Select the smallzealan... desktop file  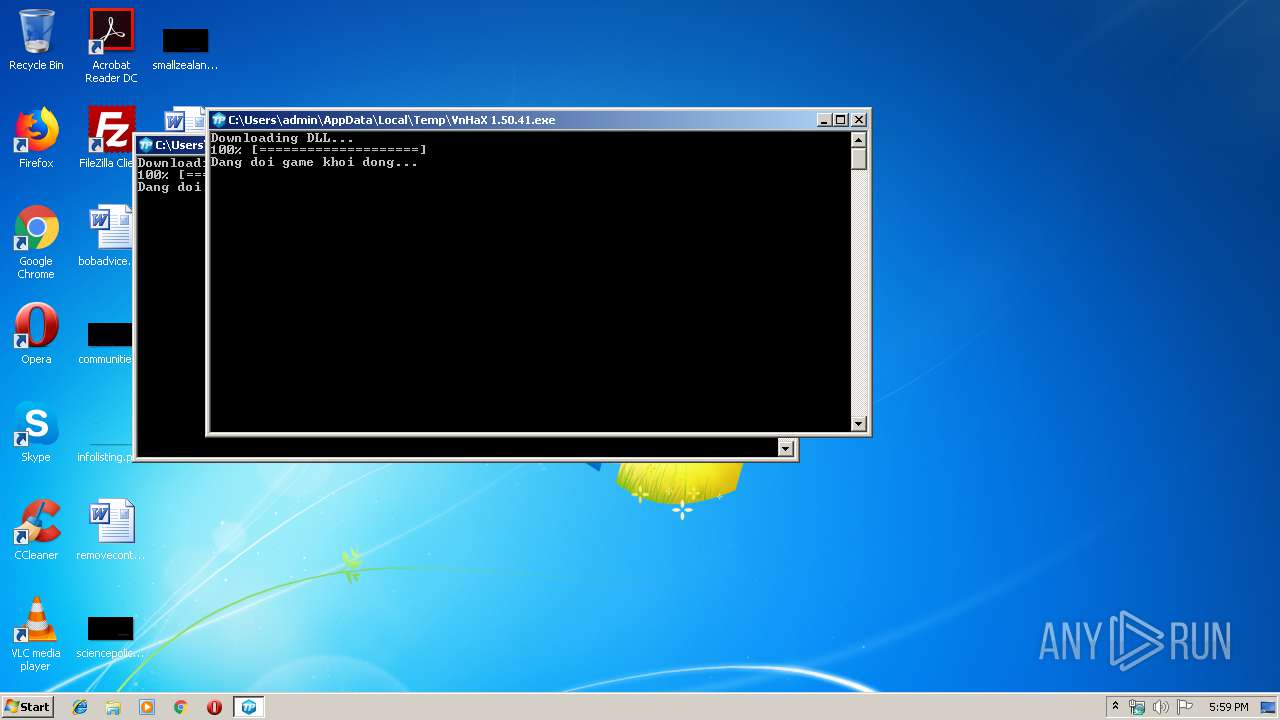(x=185, y=49)
